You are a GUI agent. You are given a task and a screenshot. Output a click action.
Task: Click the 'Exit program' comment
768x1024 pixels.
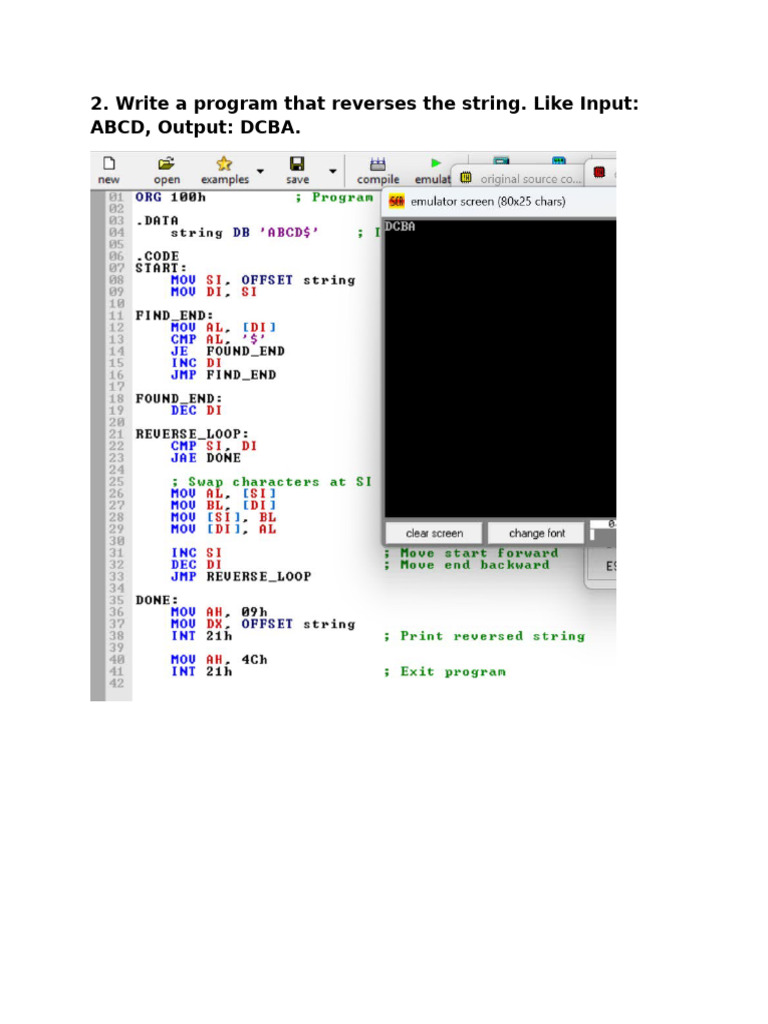(x=445, y=672)
